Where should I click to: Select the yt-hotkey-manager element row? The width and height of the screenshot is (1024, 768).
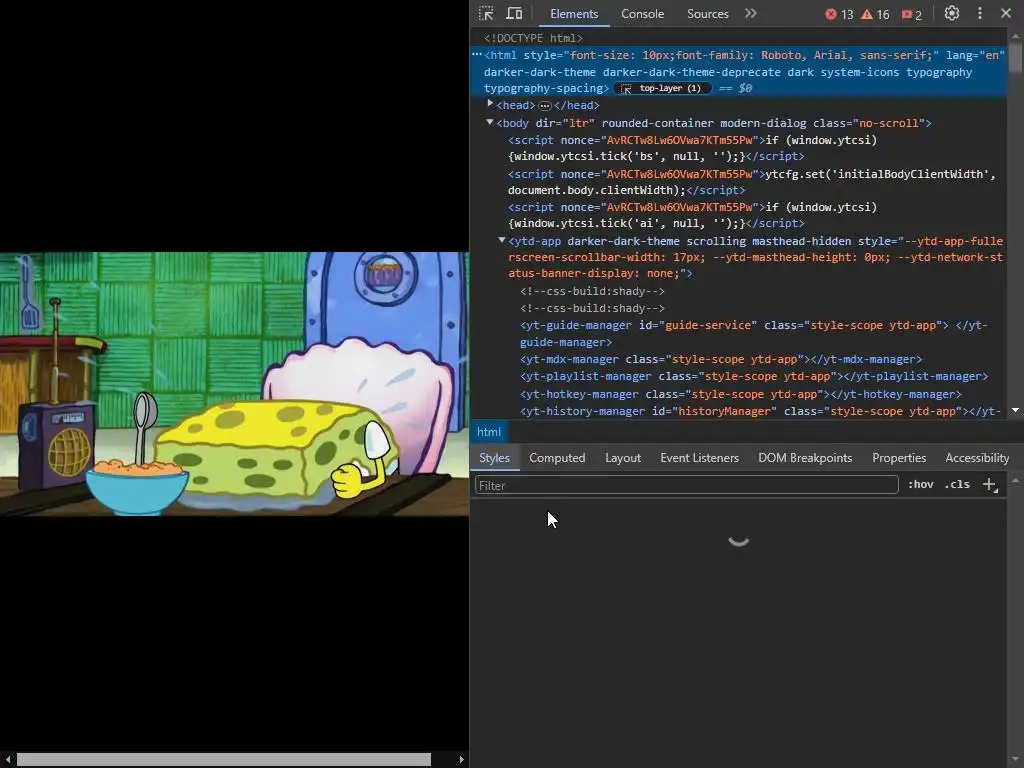[x=741, y=394]
